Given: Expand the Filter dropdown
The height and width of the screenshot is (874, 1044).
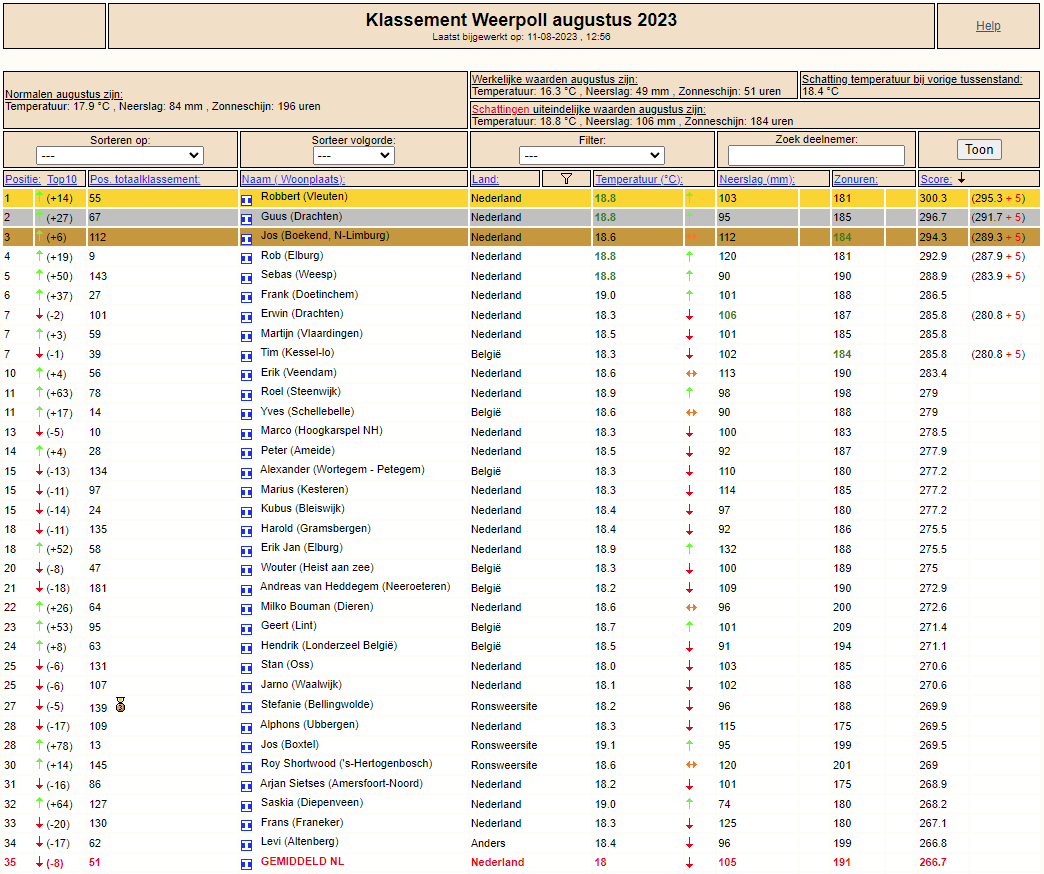Looking at the screenshot, I should [x=592, y=156].
